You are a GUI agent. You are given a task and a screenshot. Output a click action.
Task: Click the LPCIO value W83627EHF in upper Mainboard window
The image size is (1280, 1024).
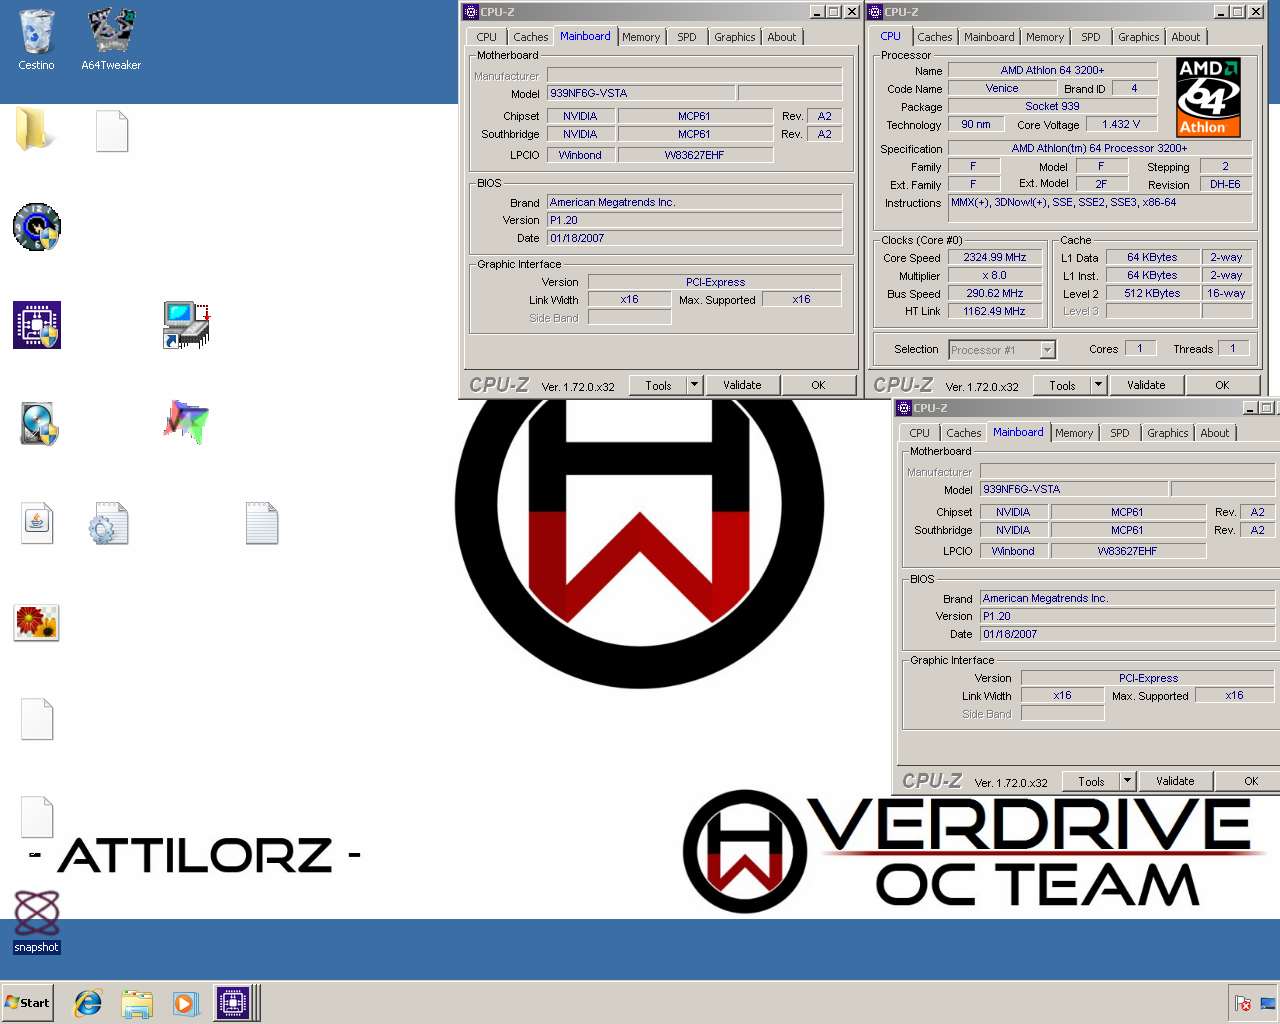(x=695, y=155)
